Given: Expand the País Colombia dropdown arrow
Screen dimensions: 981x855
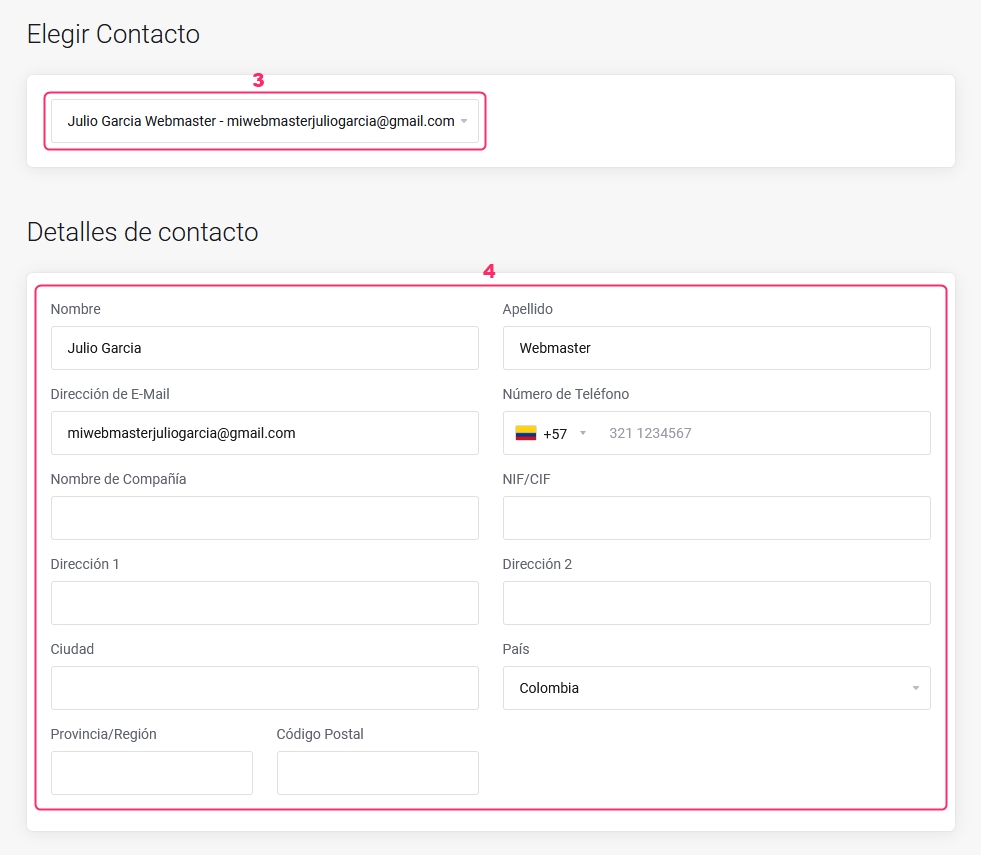Looking at the screenshot, I should [915, 688].
